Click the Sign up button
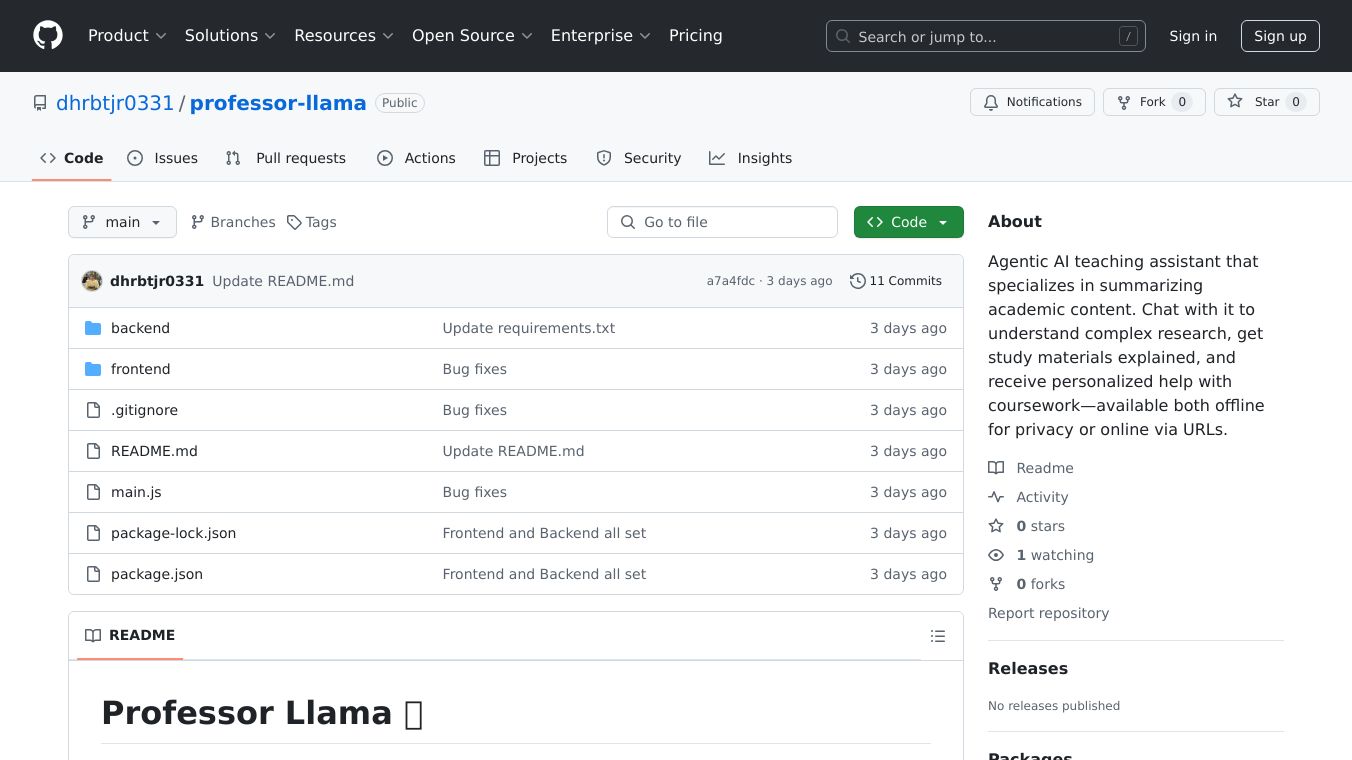1352x760 pixels. coord(1280,36)
